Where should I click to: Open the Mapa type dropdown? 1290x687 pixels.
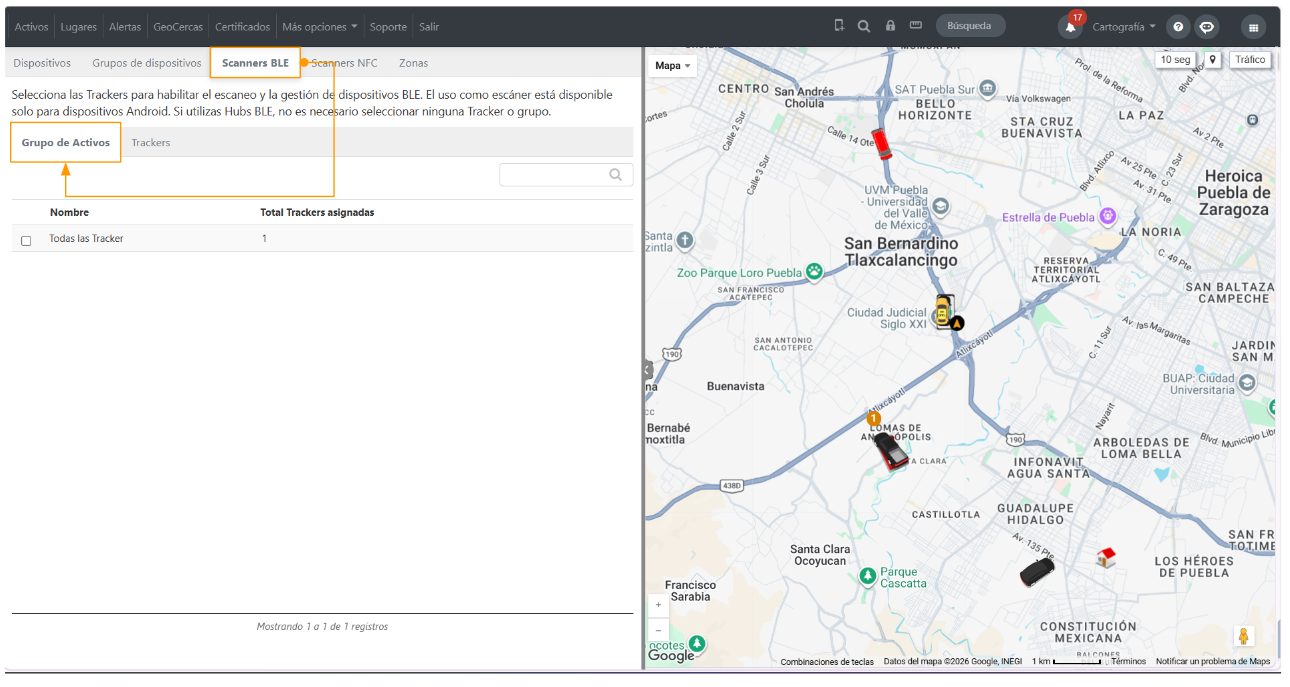[x=674, y=66]
